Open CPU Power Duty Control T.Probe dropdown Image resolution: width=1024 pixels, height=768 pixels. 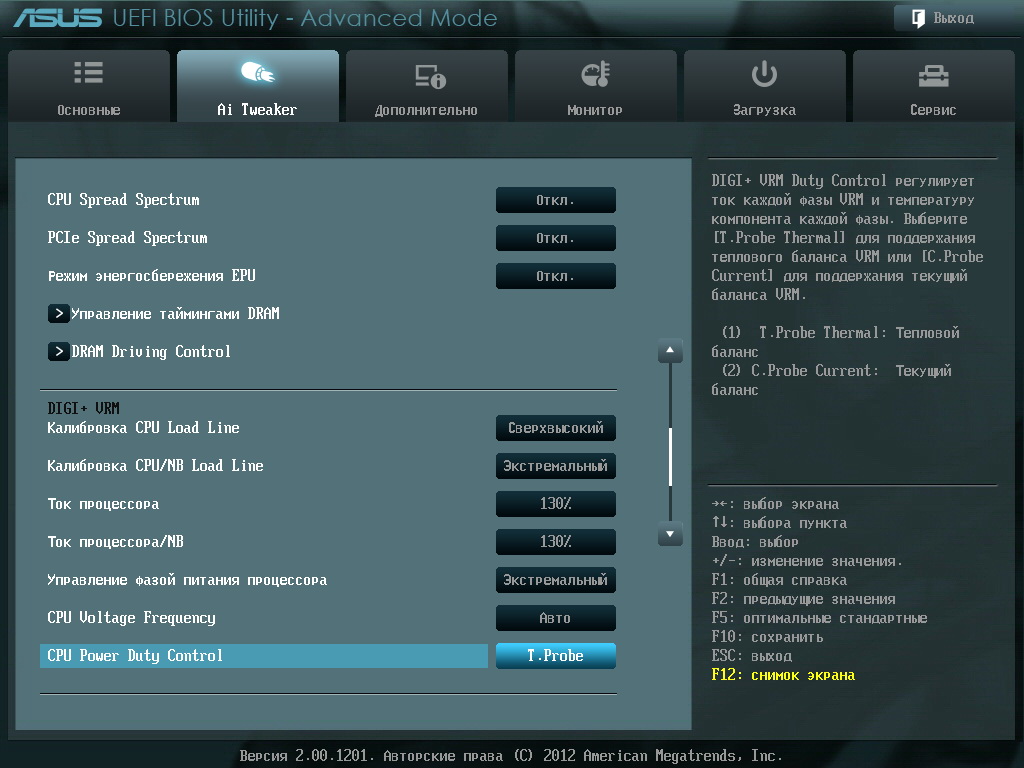555,656
